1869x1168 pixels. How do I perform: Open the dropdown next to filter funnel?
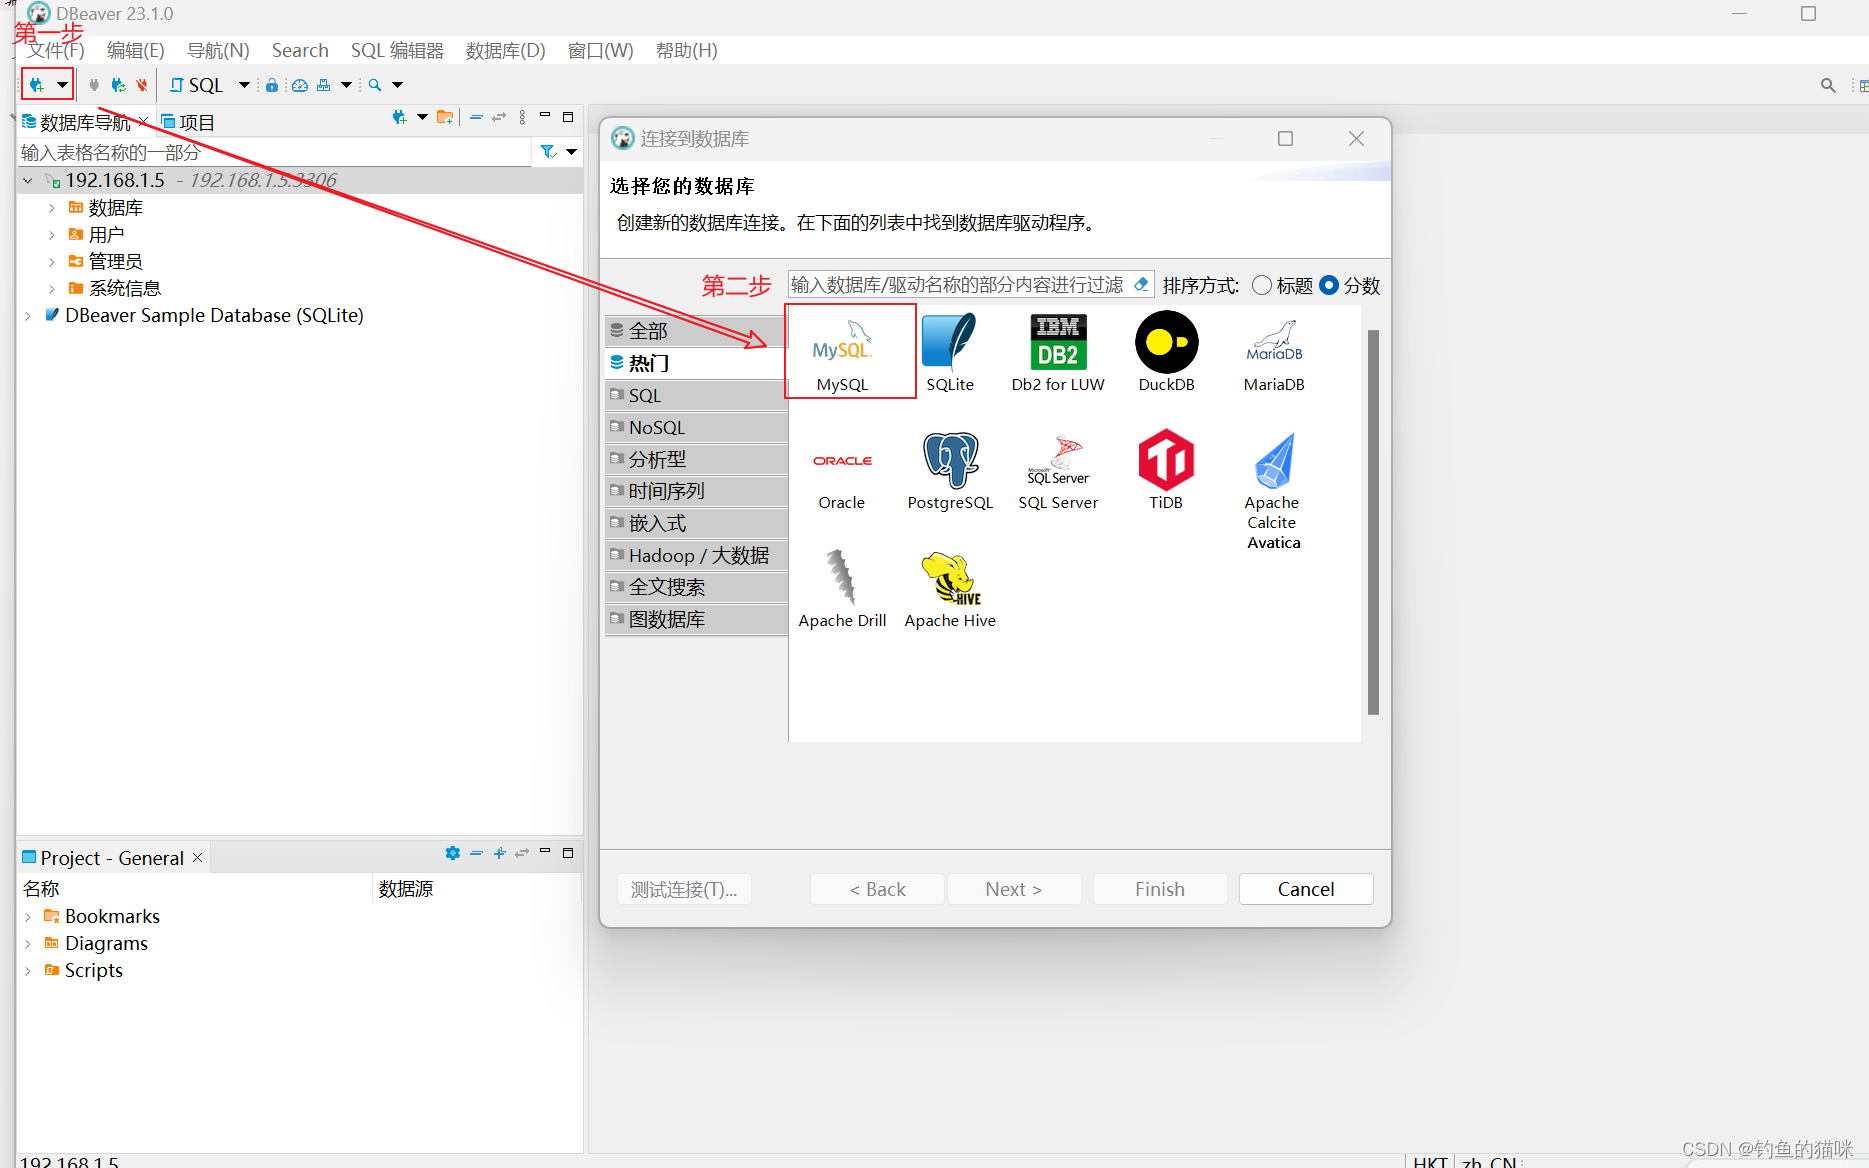pyautogui.click(x=571, y=152)
